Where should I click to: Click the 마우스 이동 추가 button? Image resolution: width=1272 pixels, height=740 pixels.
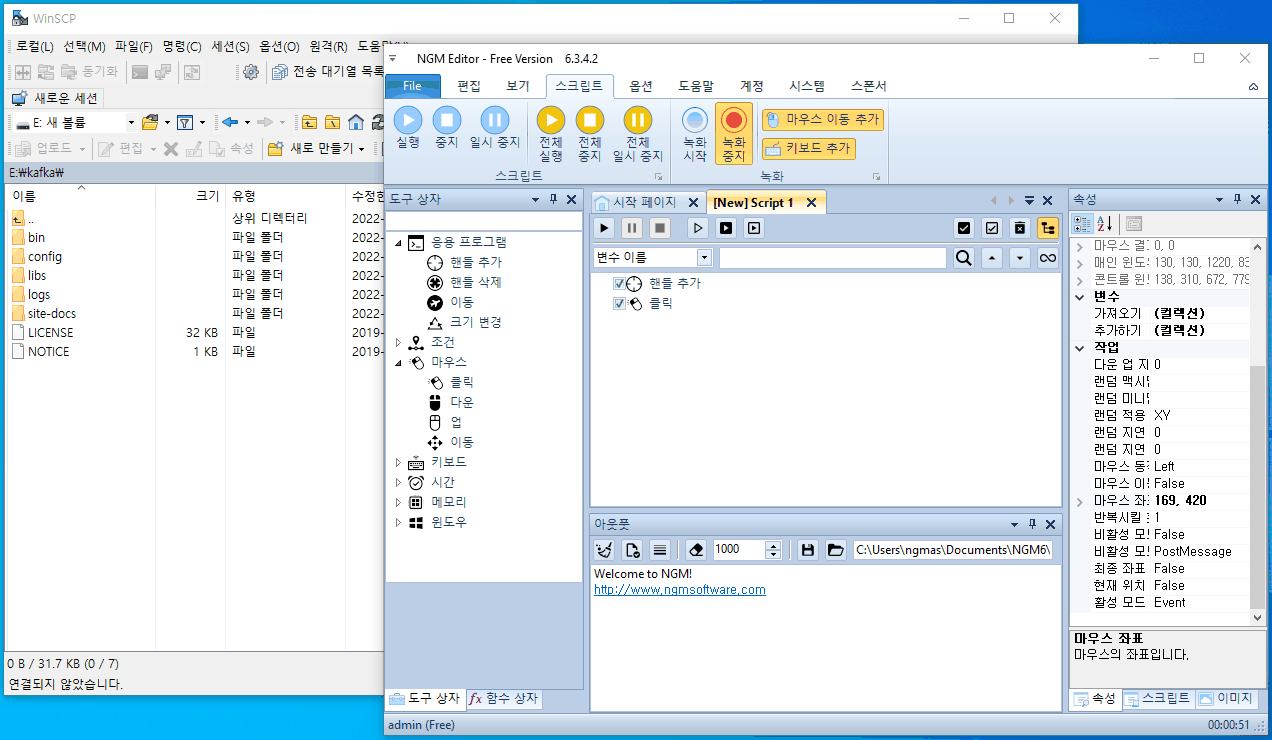(x=822, y=120)
